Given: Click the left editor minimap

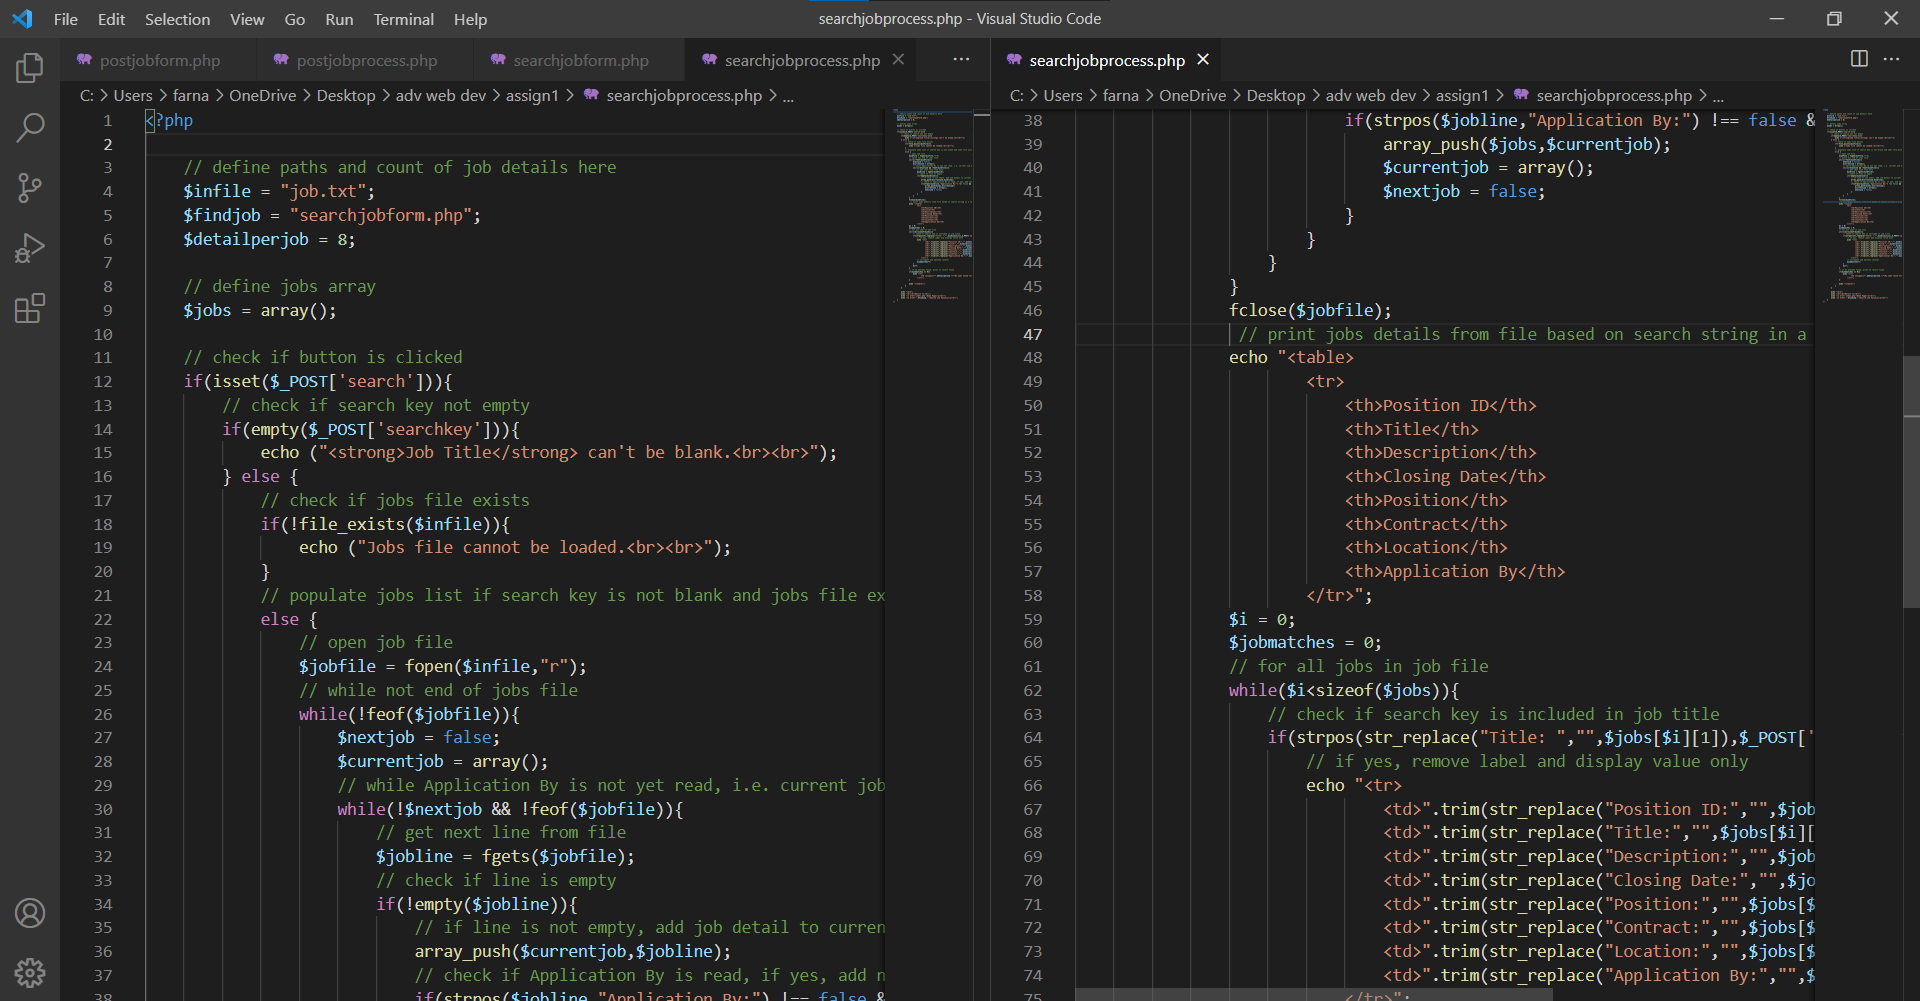Looking at the screenshot, I should pyautogui.click(x=933, y=205).
